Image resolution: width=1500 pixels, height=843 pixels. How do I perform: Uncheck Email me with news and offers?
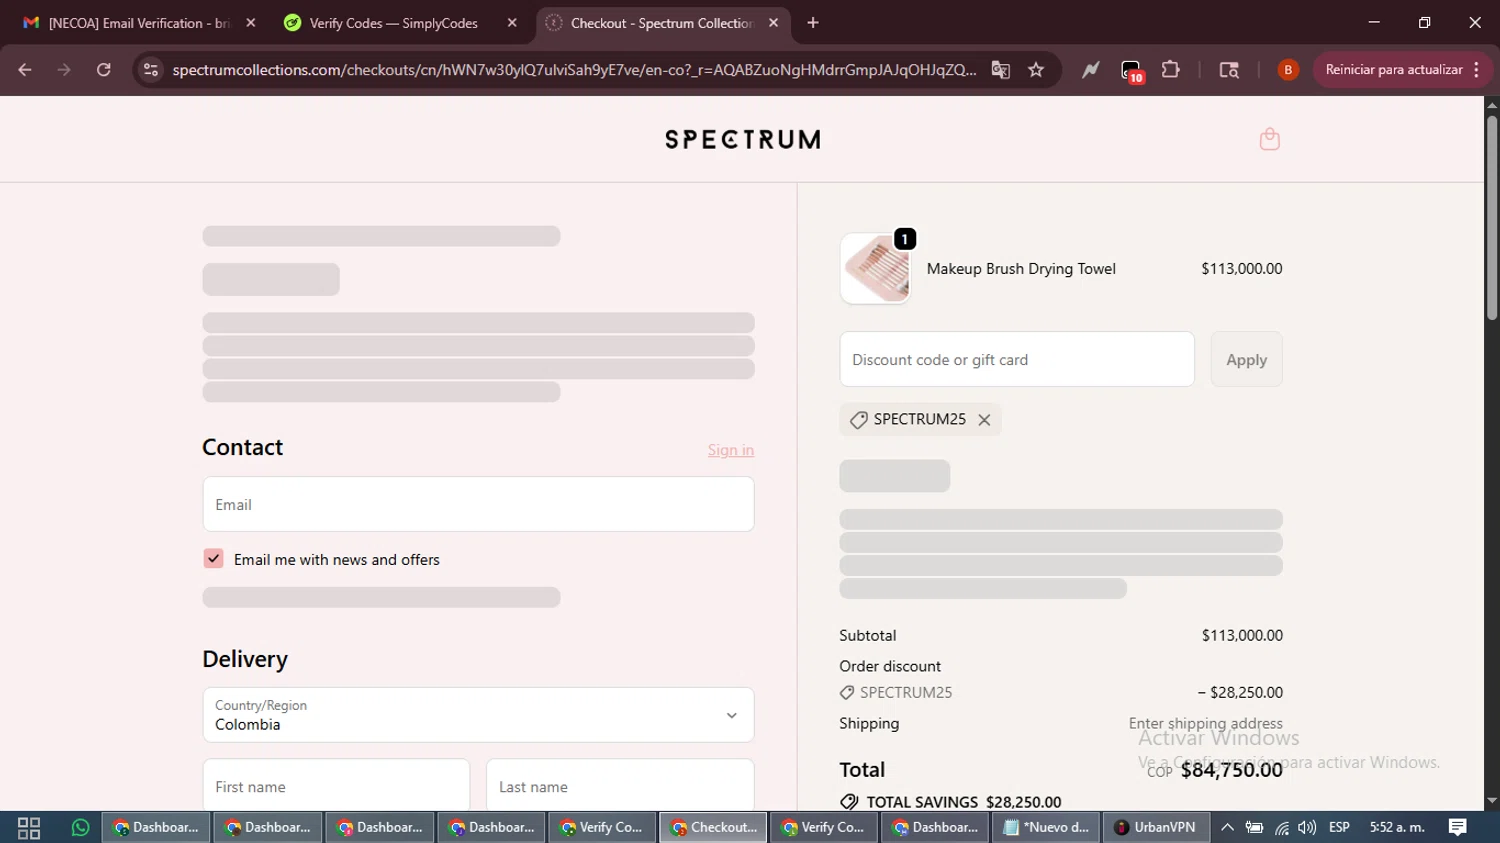(213, 558)
